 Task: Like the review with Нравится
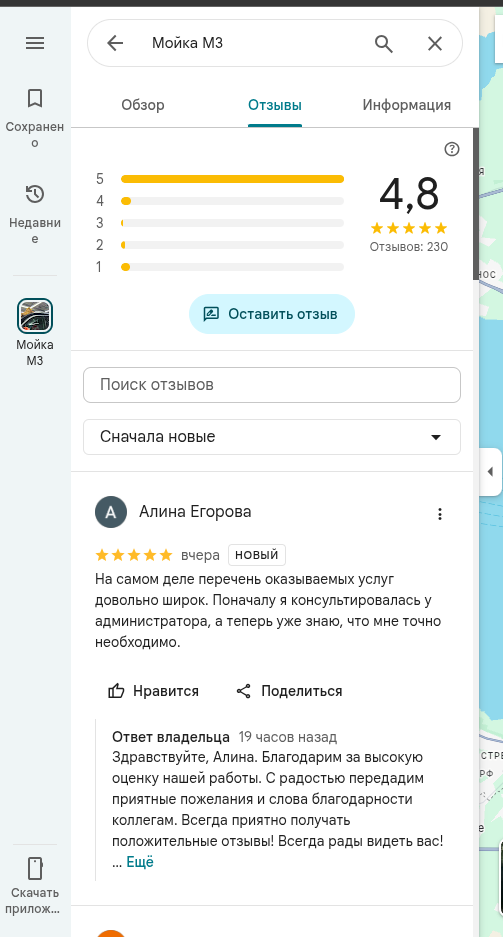point(153,691)
